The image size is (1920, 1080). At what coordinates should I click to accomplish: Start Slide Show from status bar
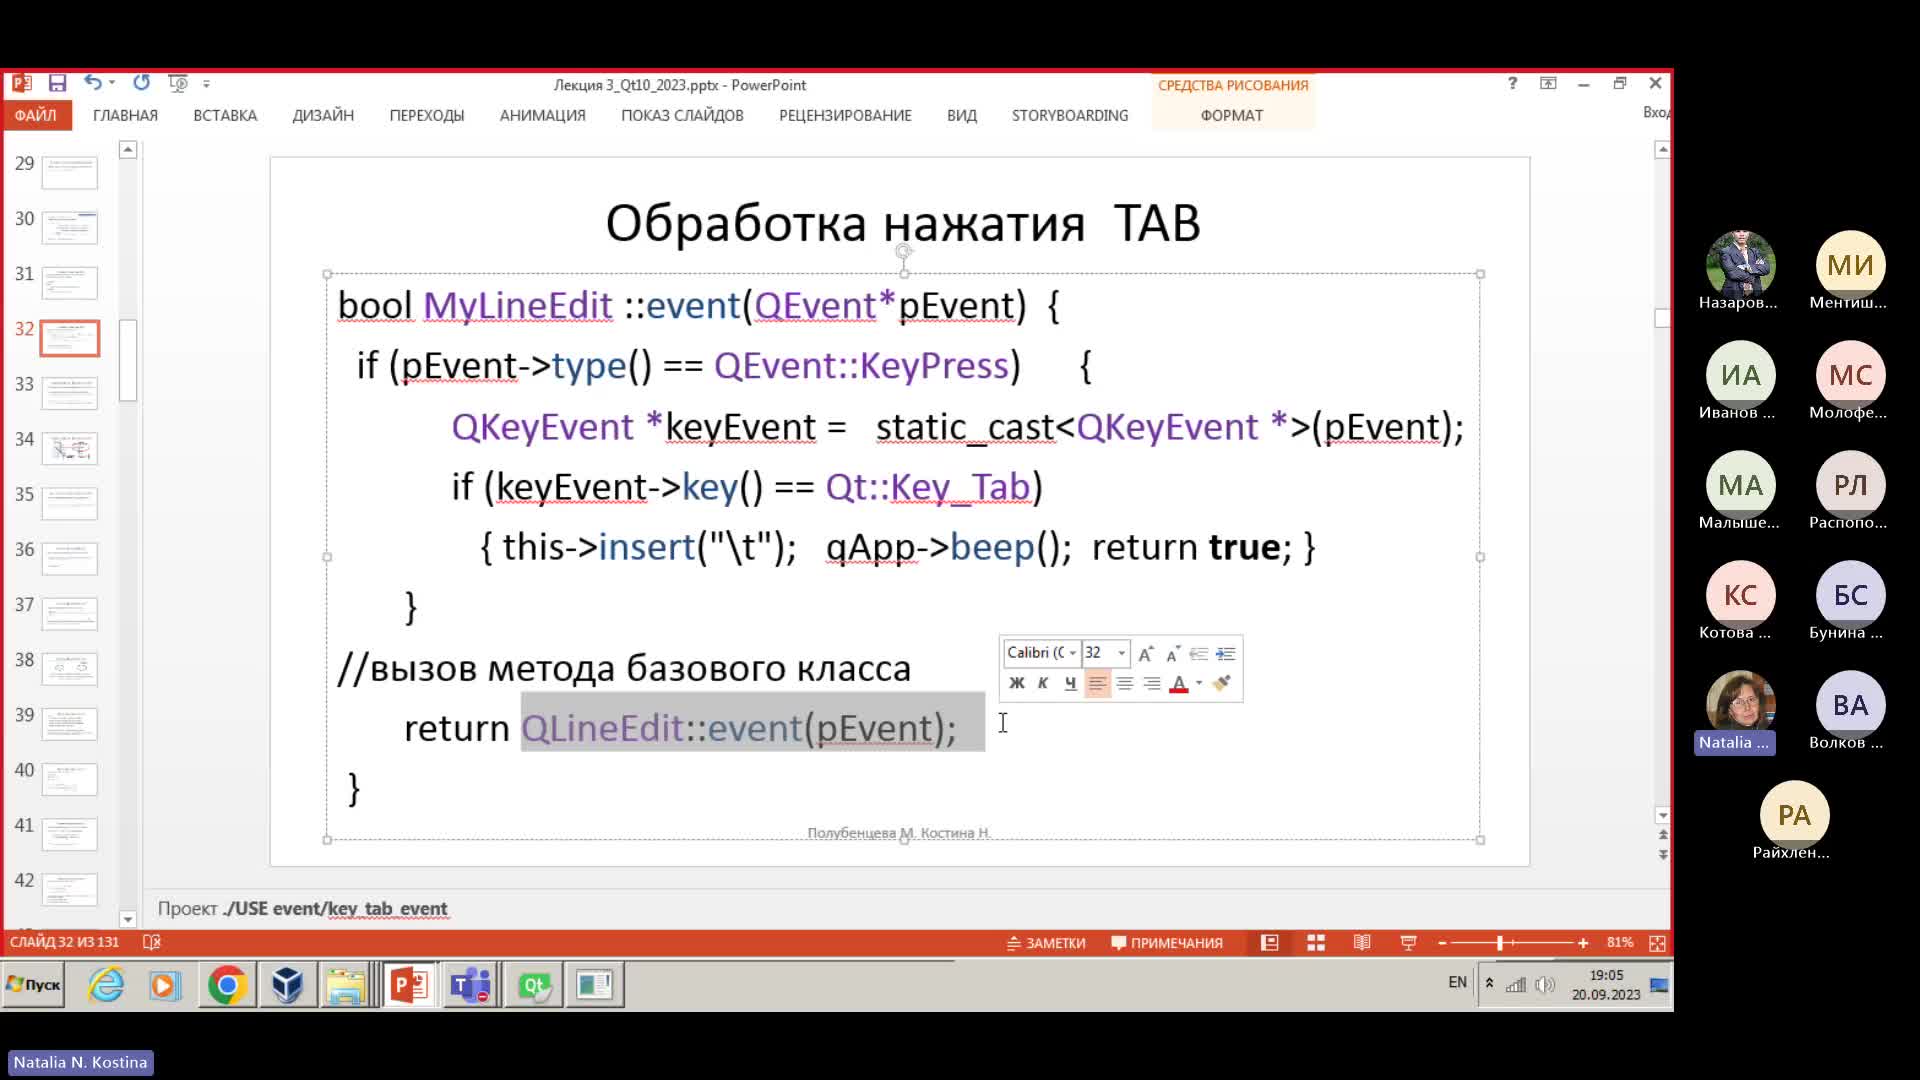click(x=1408, y=943)
